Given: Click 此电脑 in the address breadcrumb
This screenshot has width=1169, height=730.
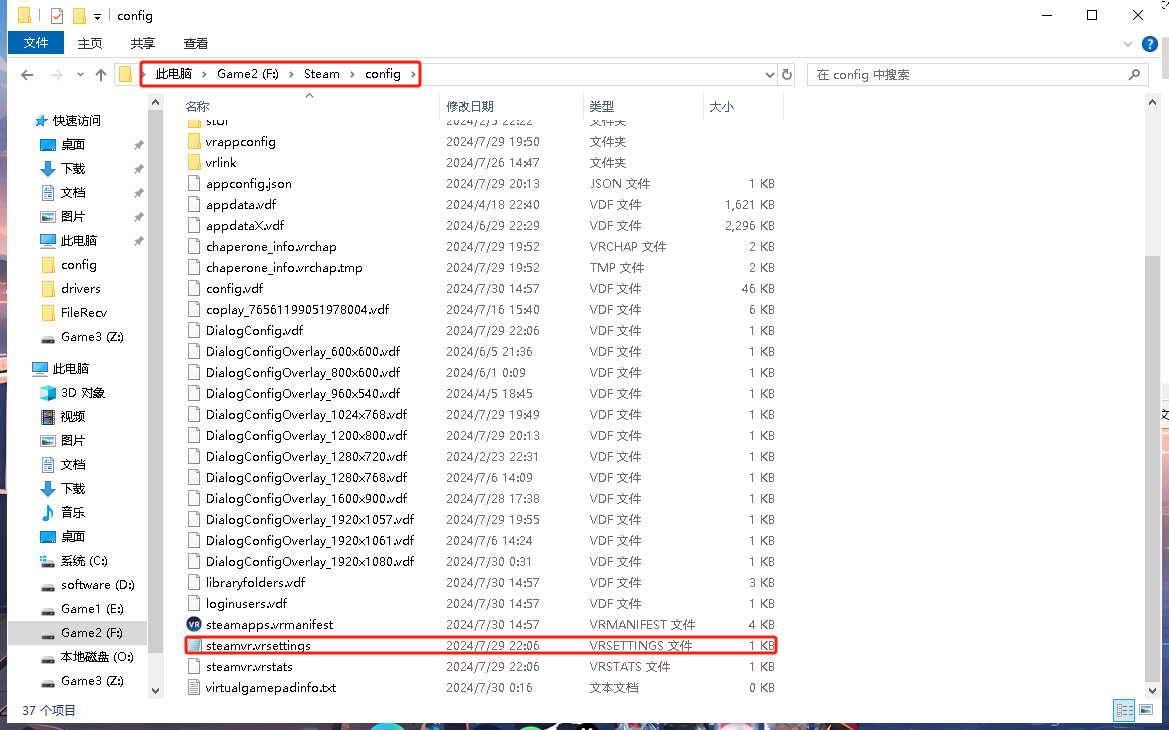Looking at the screenshot, I should [x=174, y=74].
